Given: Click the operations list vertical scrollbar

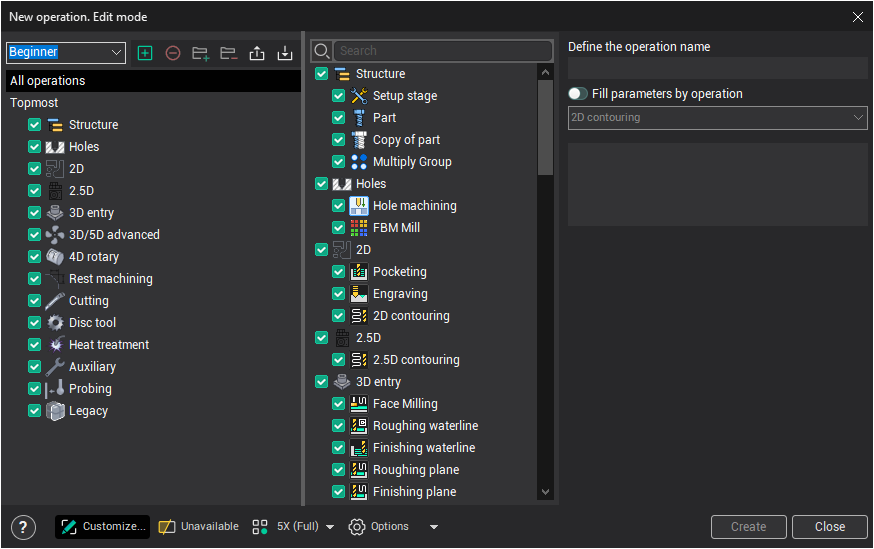Looking at the screenshot, I should (x=545, y=130).
